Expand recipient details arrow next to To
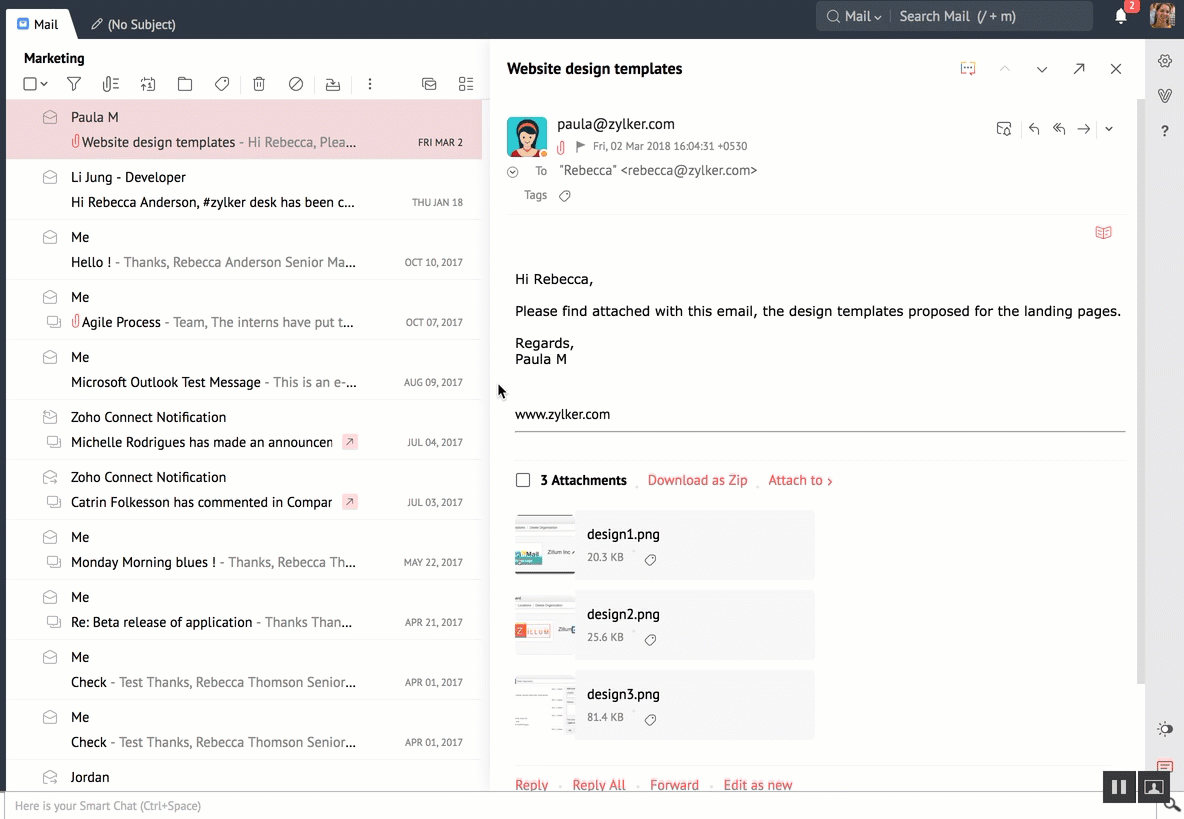Screen dimensions: 1184x819 [513, 172]
